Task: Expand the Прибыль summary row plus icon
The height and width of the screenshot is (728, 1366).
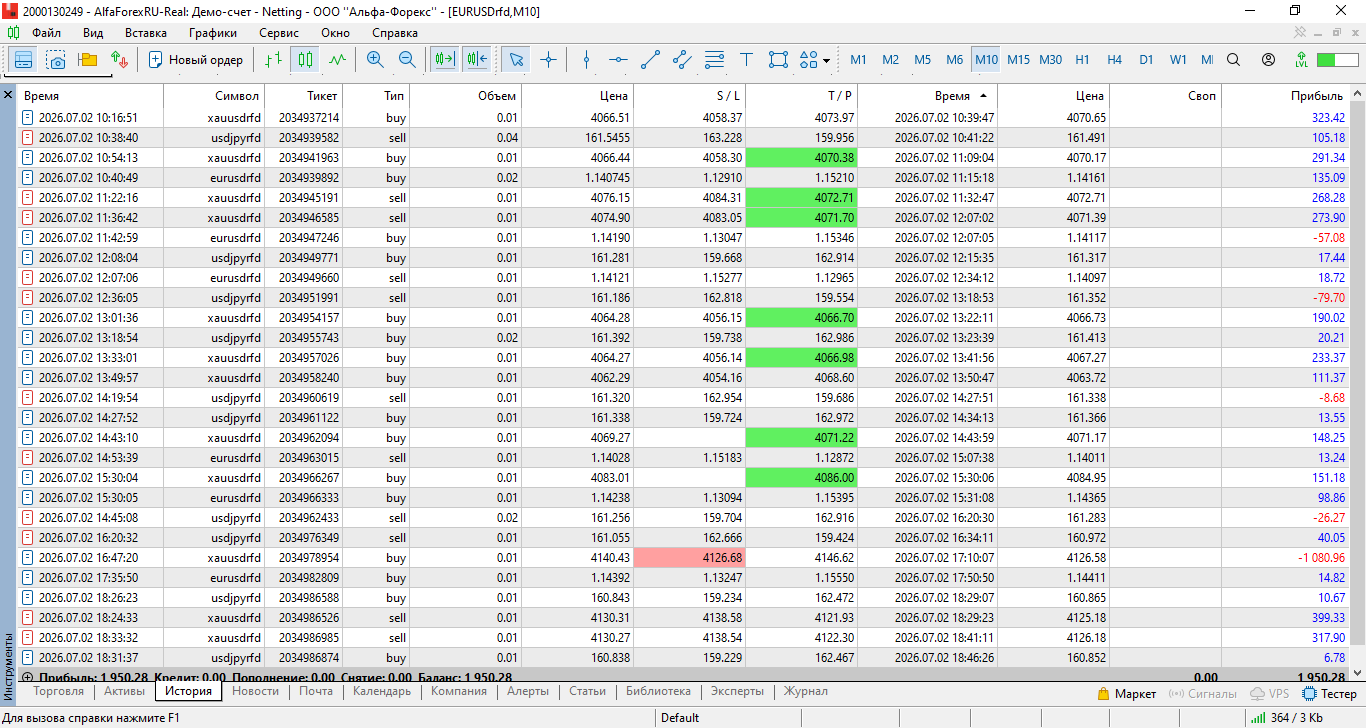Action: 26,678
